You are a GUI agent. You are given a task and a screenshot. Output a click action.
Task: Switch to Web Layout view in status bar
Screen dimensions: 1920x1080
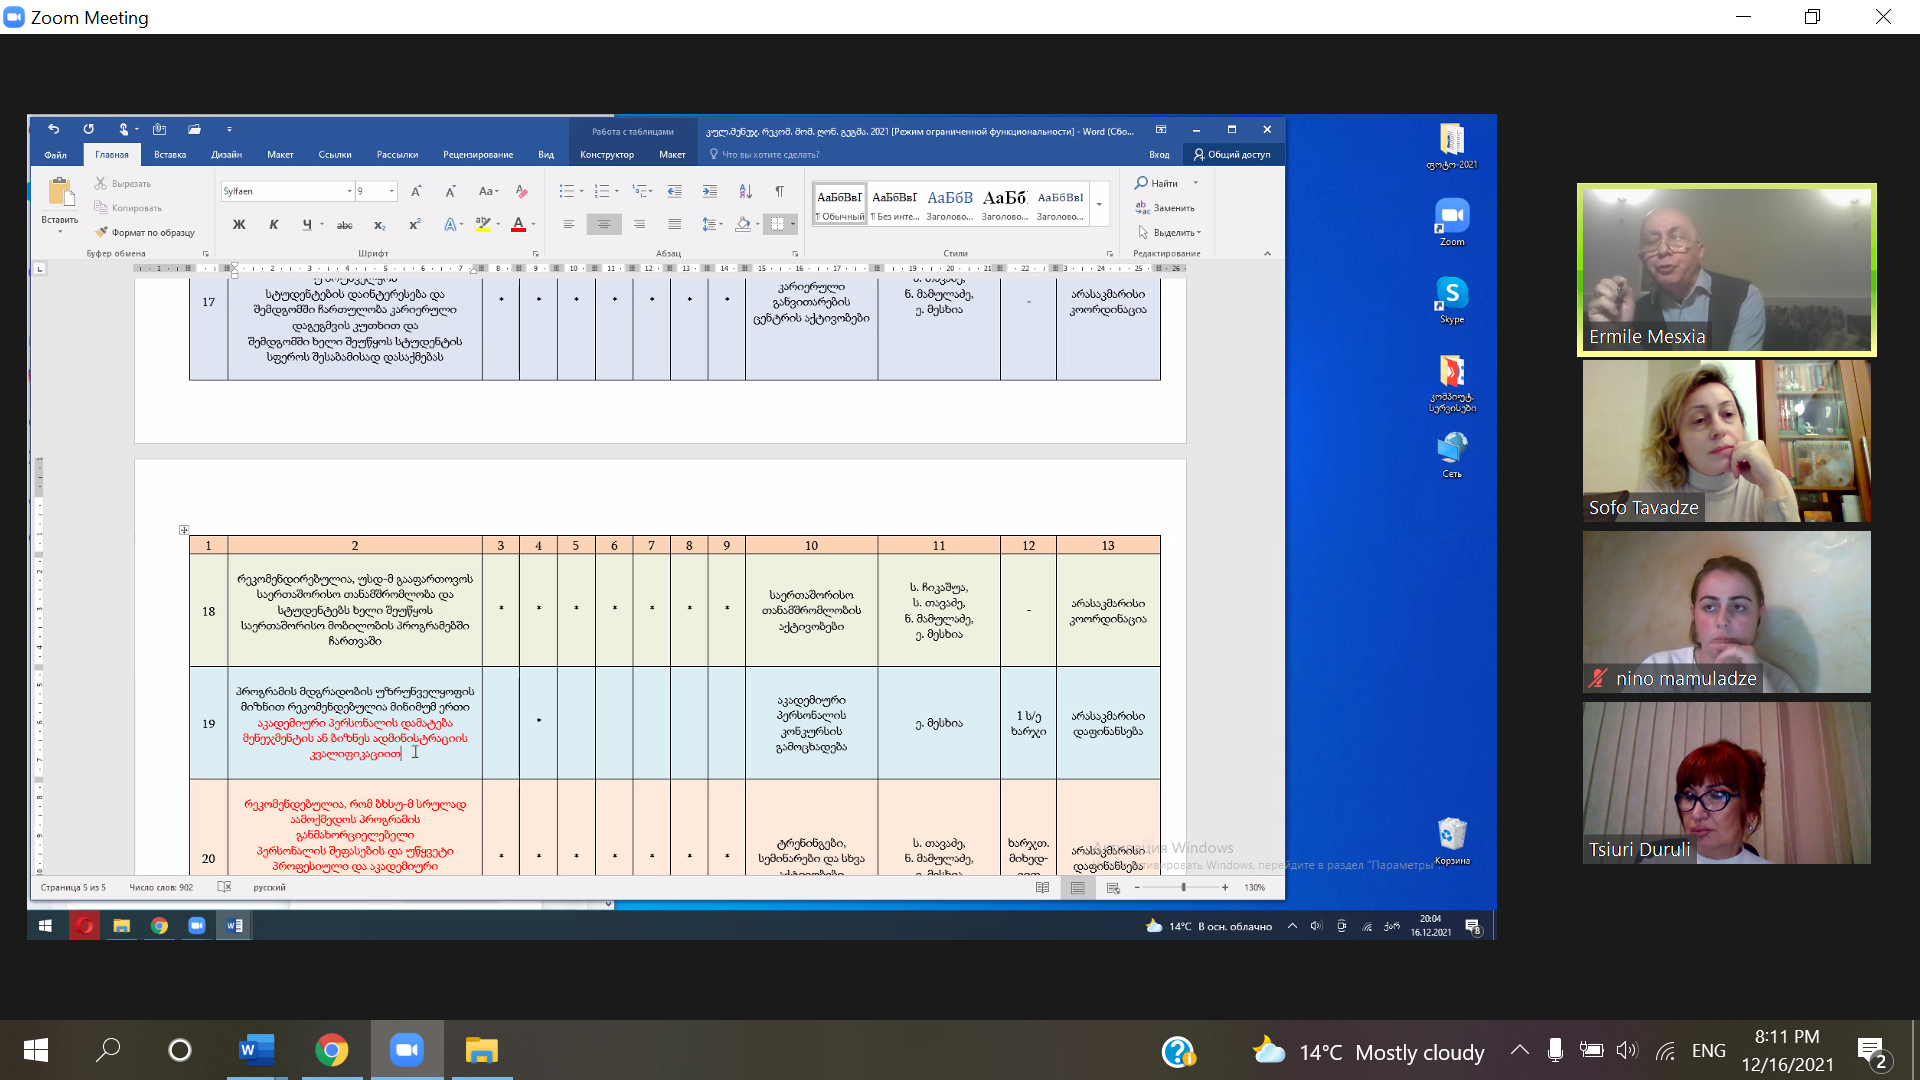1113,887
